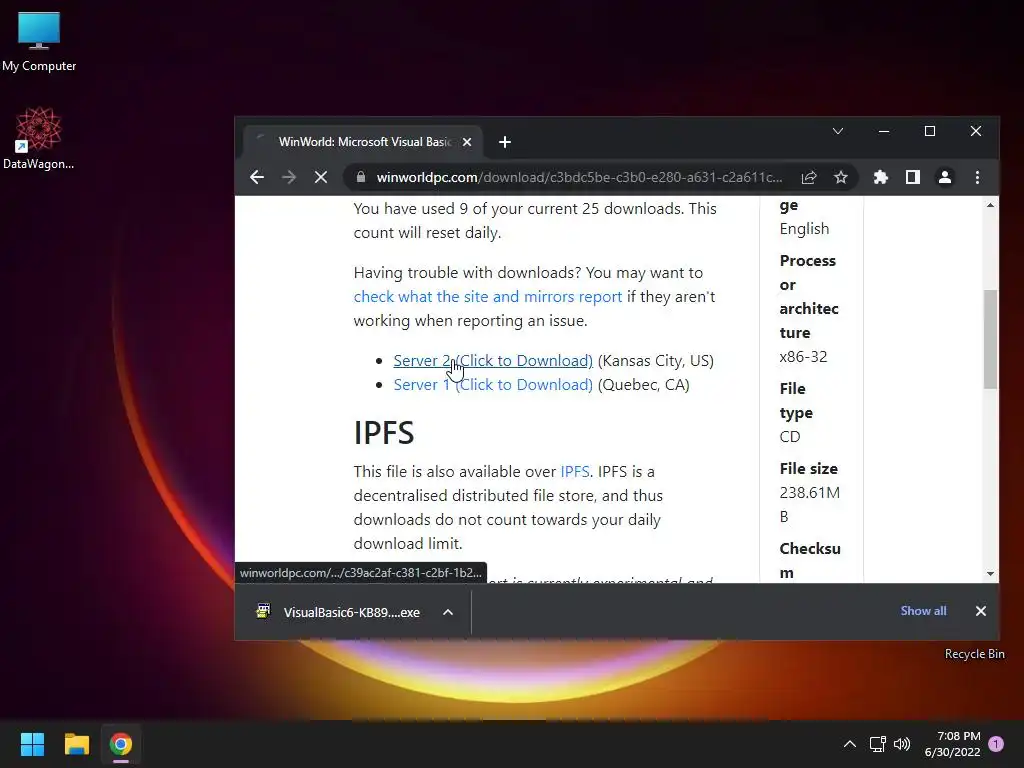Open the IPFS hyperlink
This screenshot has height=768, width=1024.
pos(575,472)
